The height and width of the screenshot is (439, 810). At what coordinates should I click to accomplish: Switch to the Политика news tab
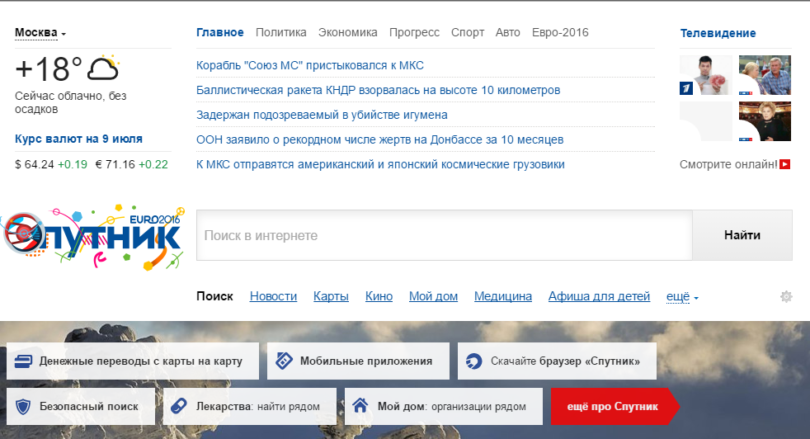coord(281,33)
